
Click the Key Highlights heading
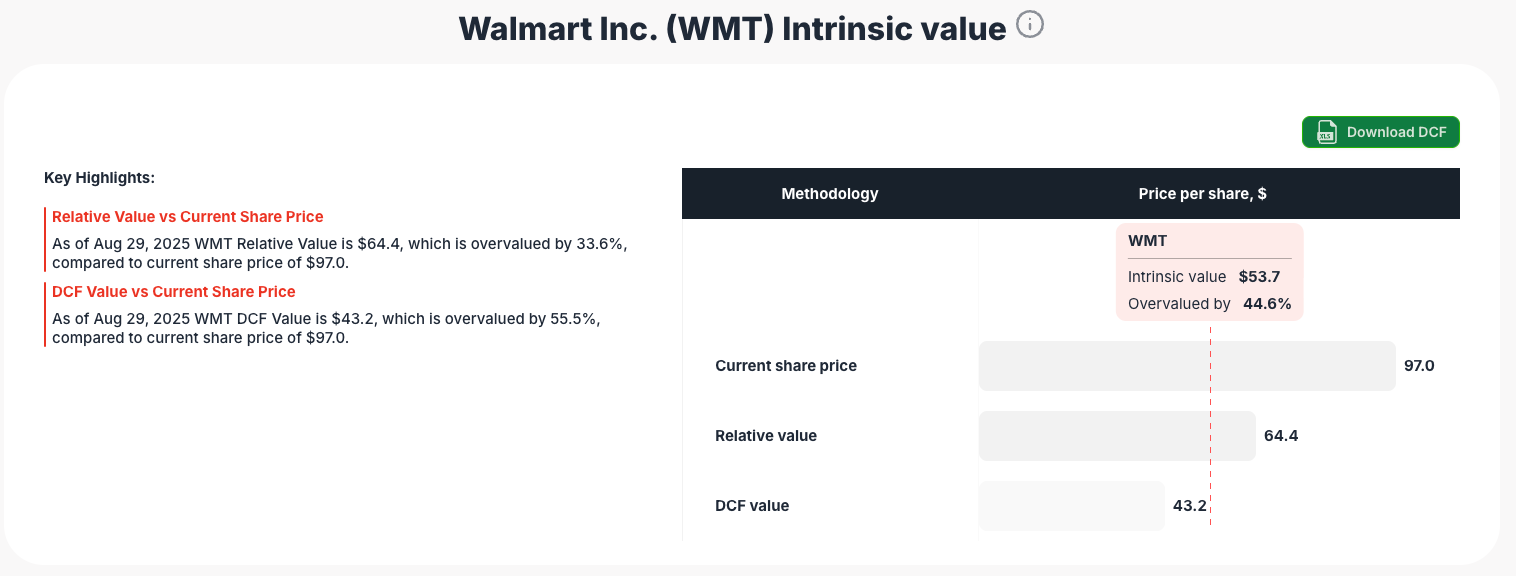pos(99,177)
